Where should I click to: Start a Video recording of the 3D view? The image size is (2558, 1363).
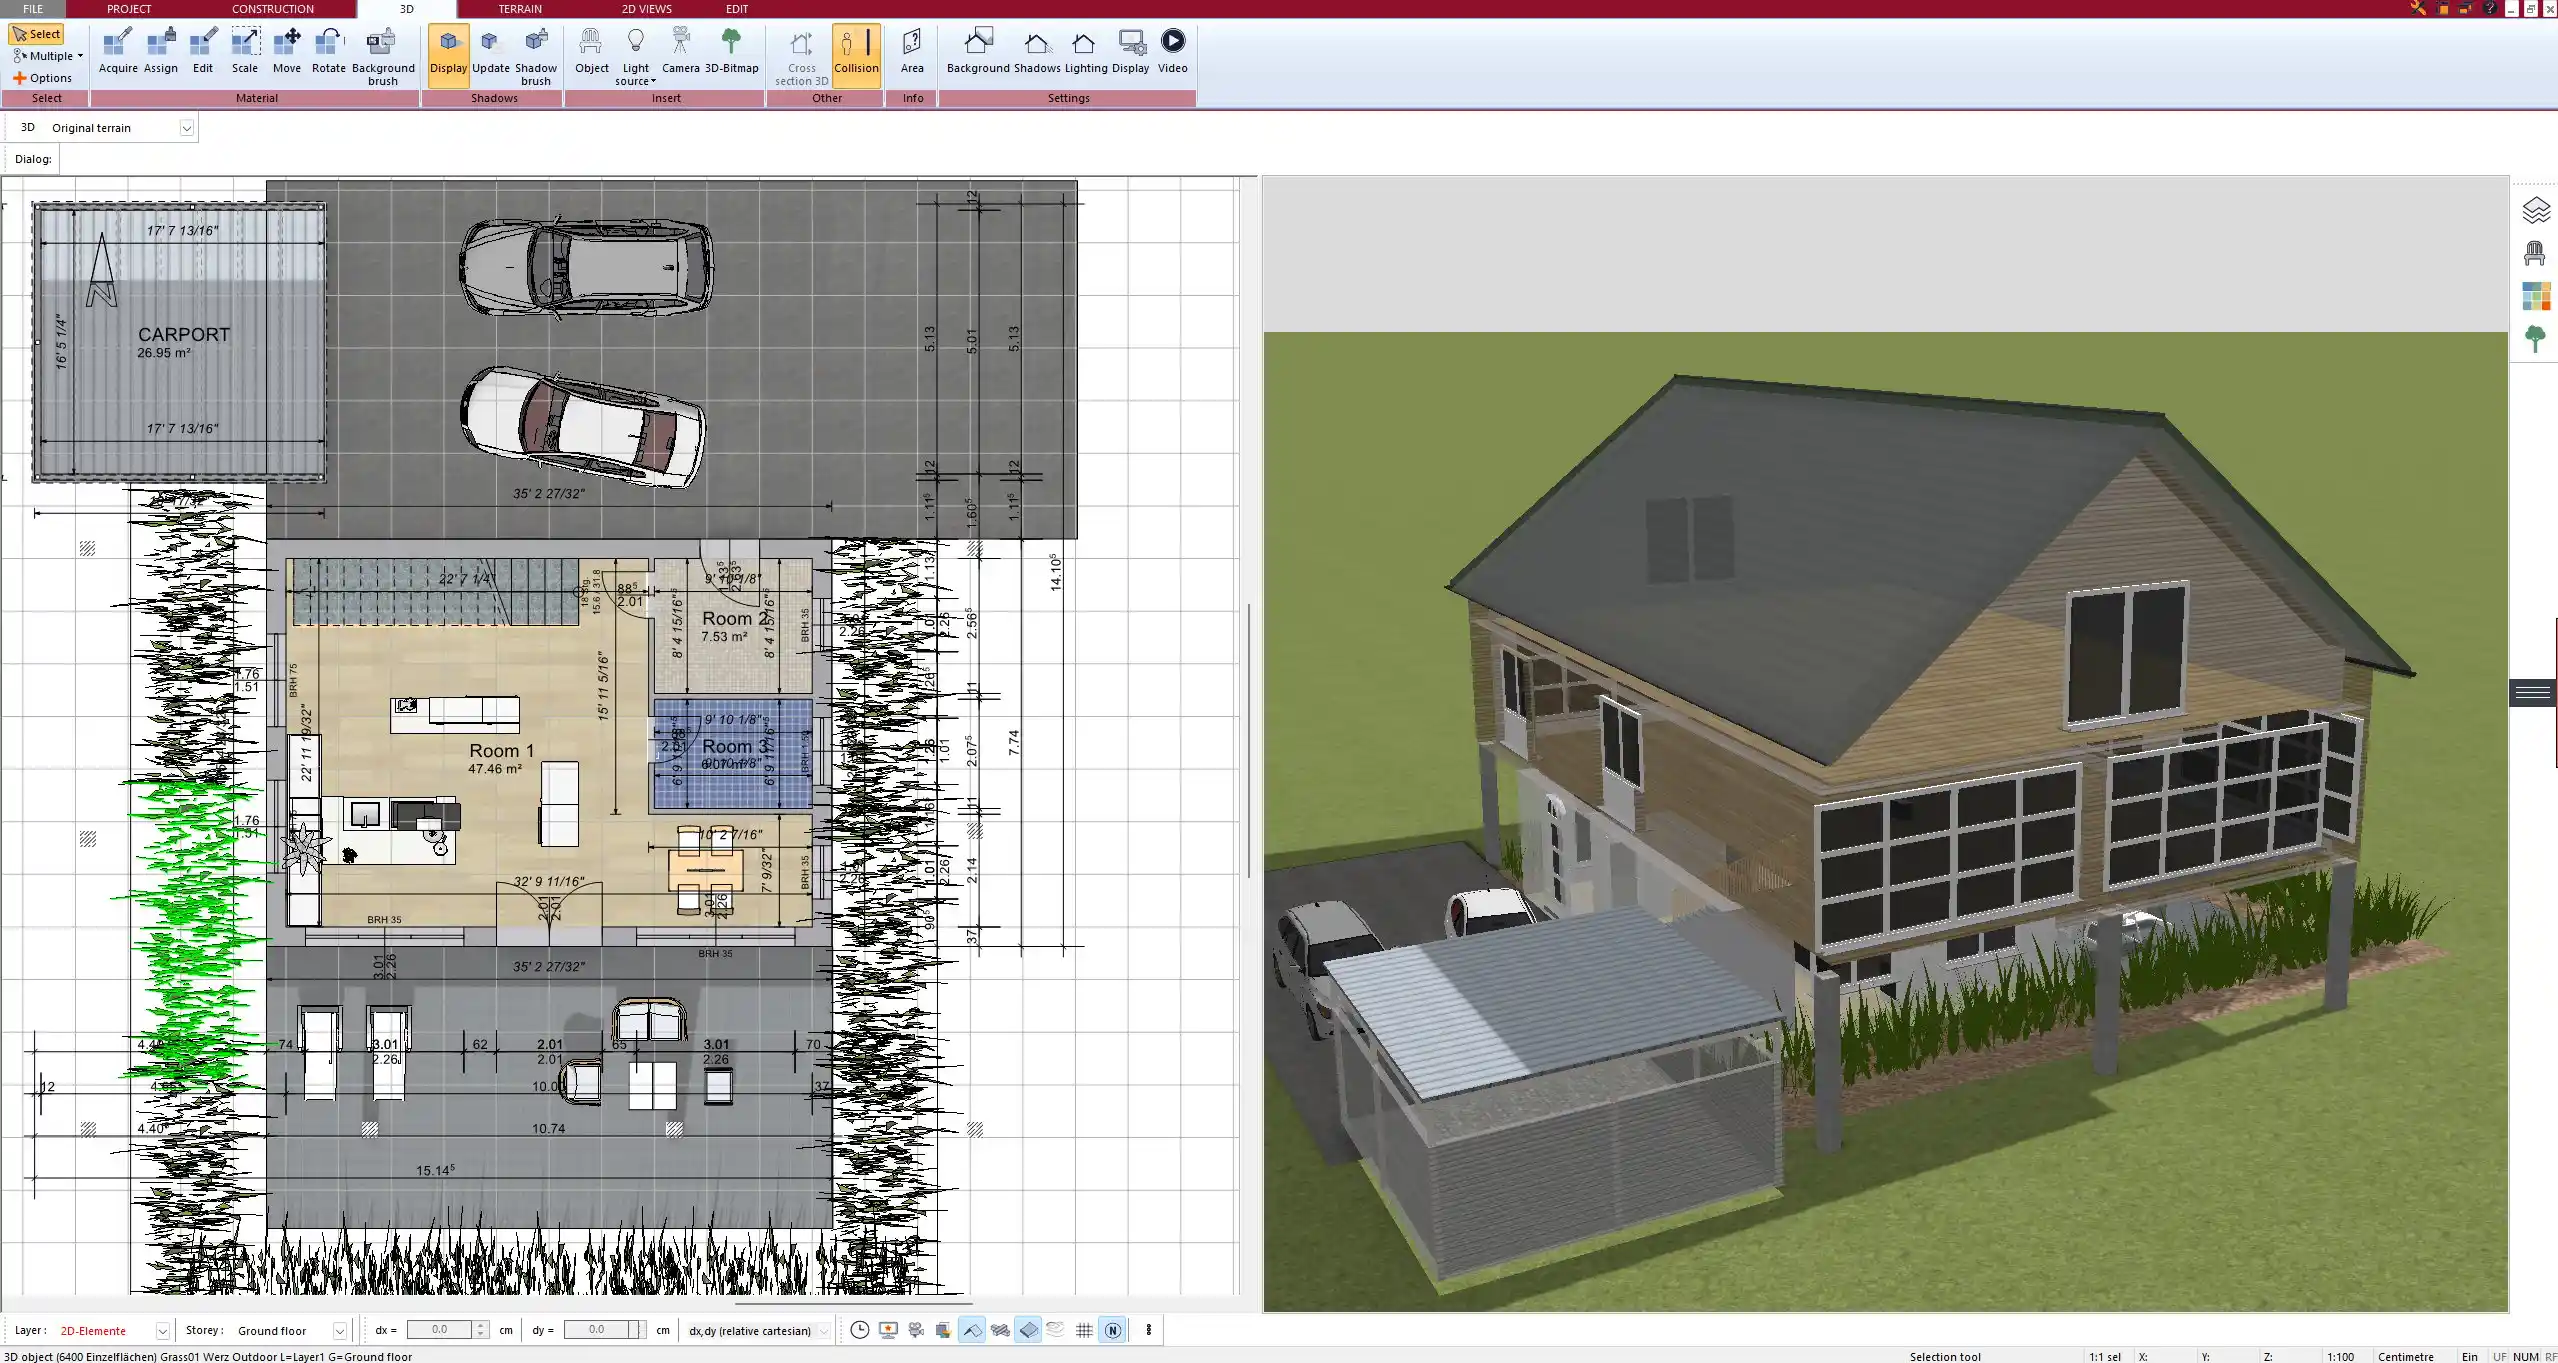pyautogui.click(x=1171, y=53)
